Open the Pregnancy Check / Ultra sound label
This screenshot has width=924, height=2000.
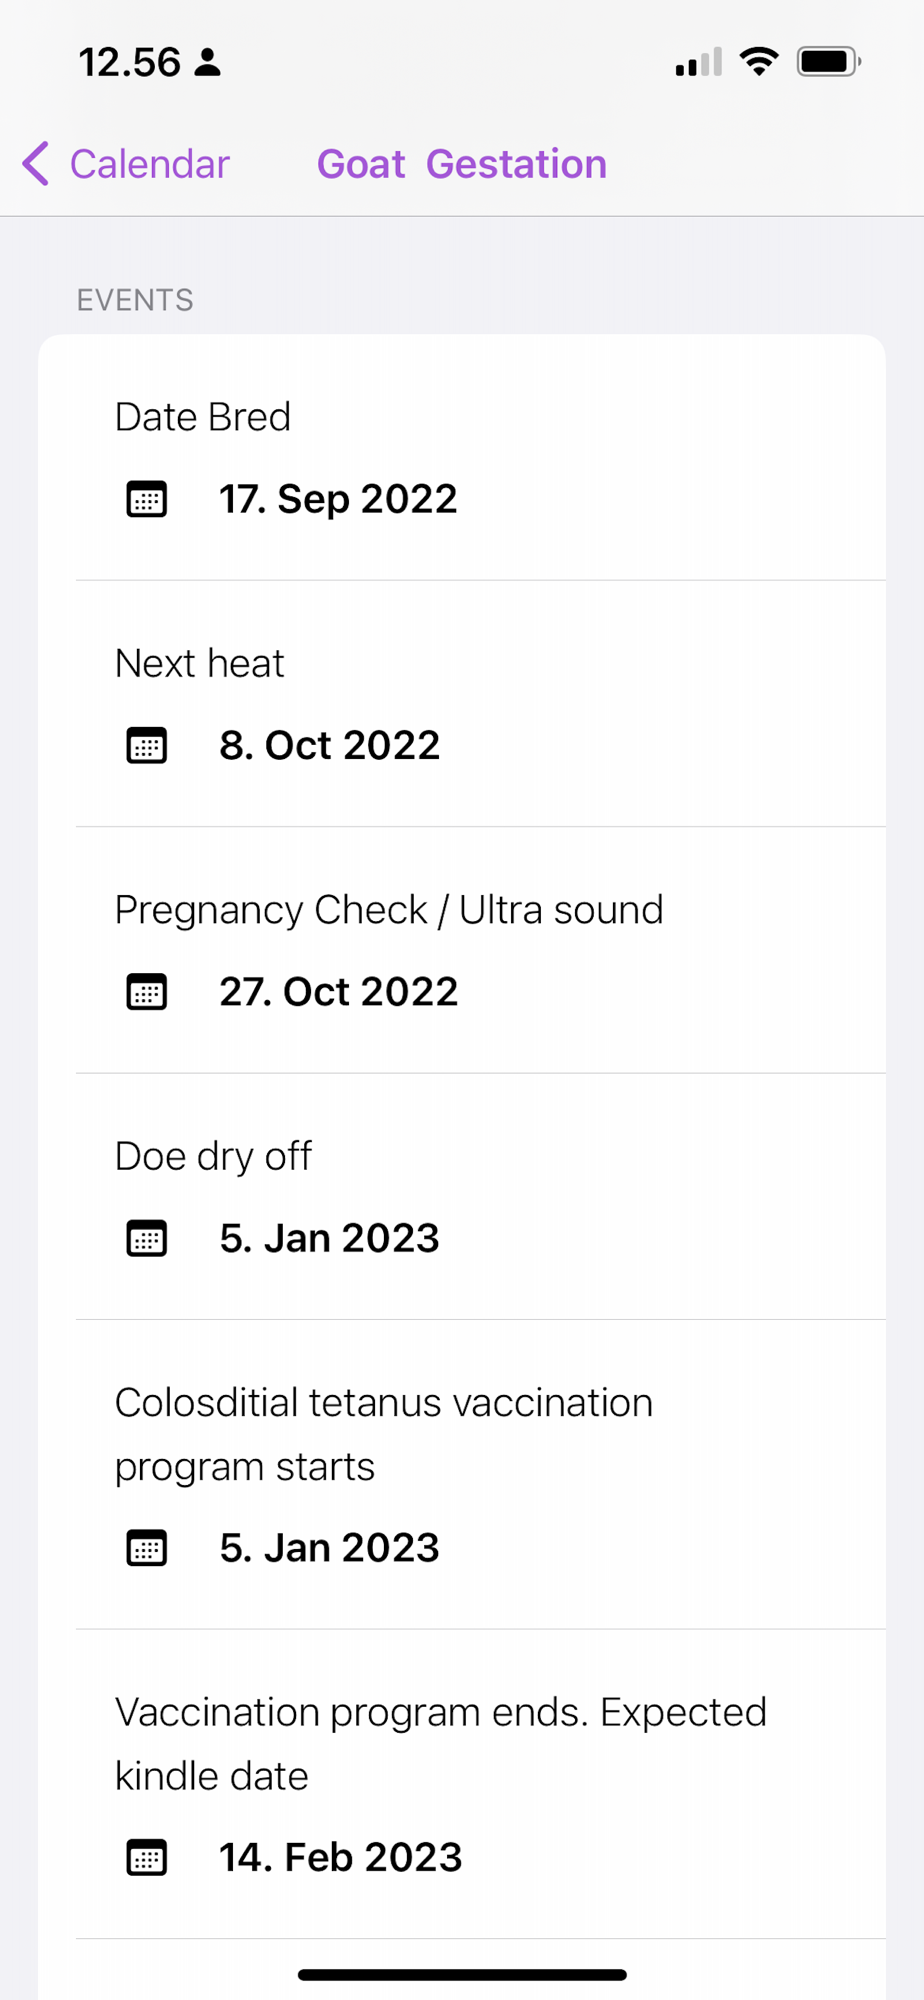click(388, 910)
